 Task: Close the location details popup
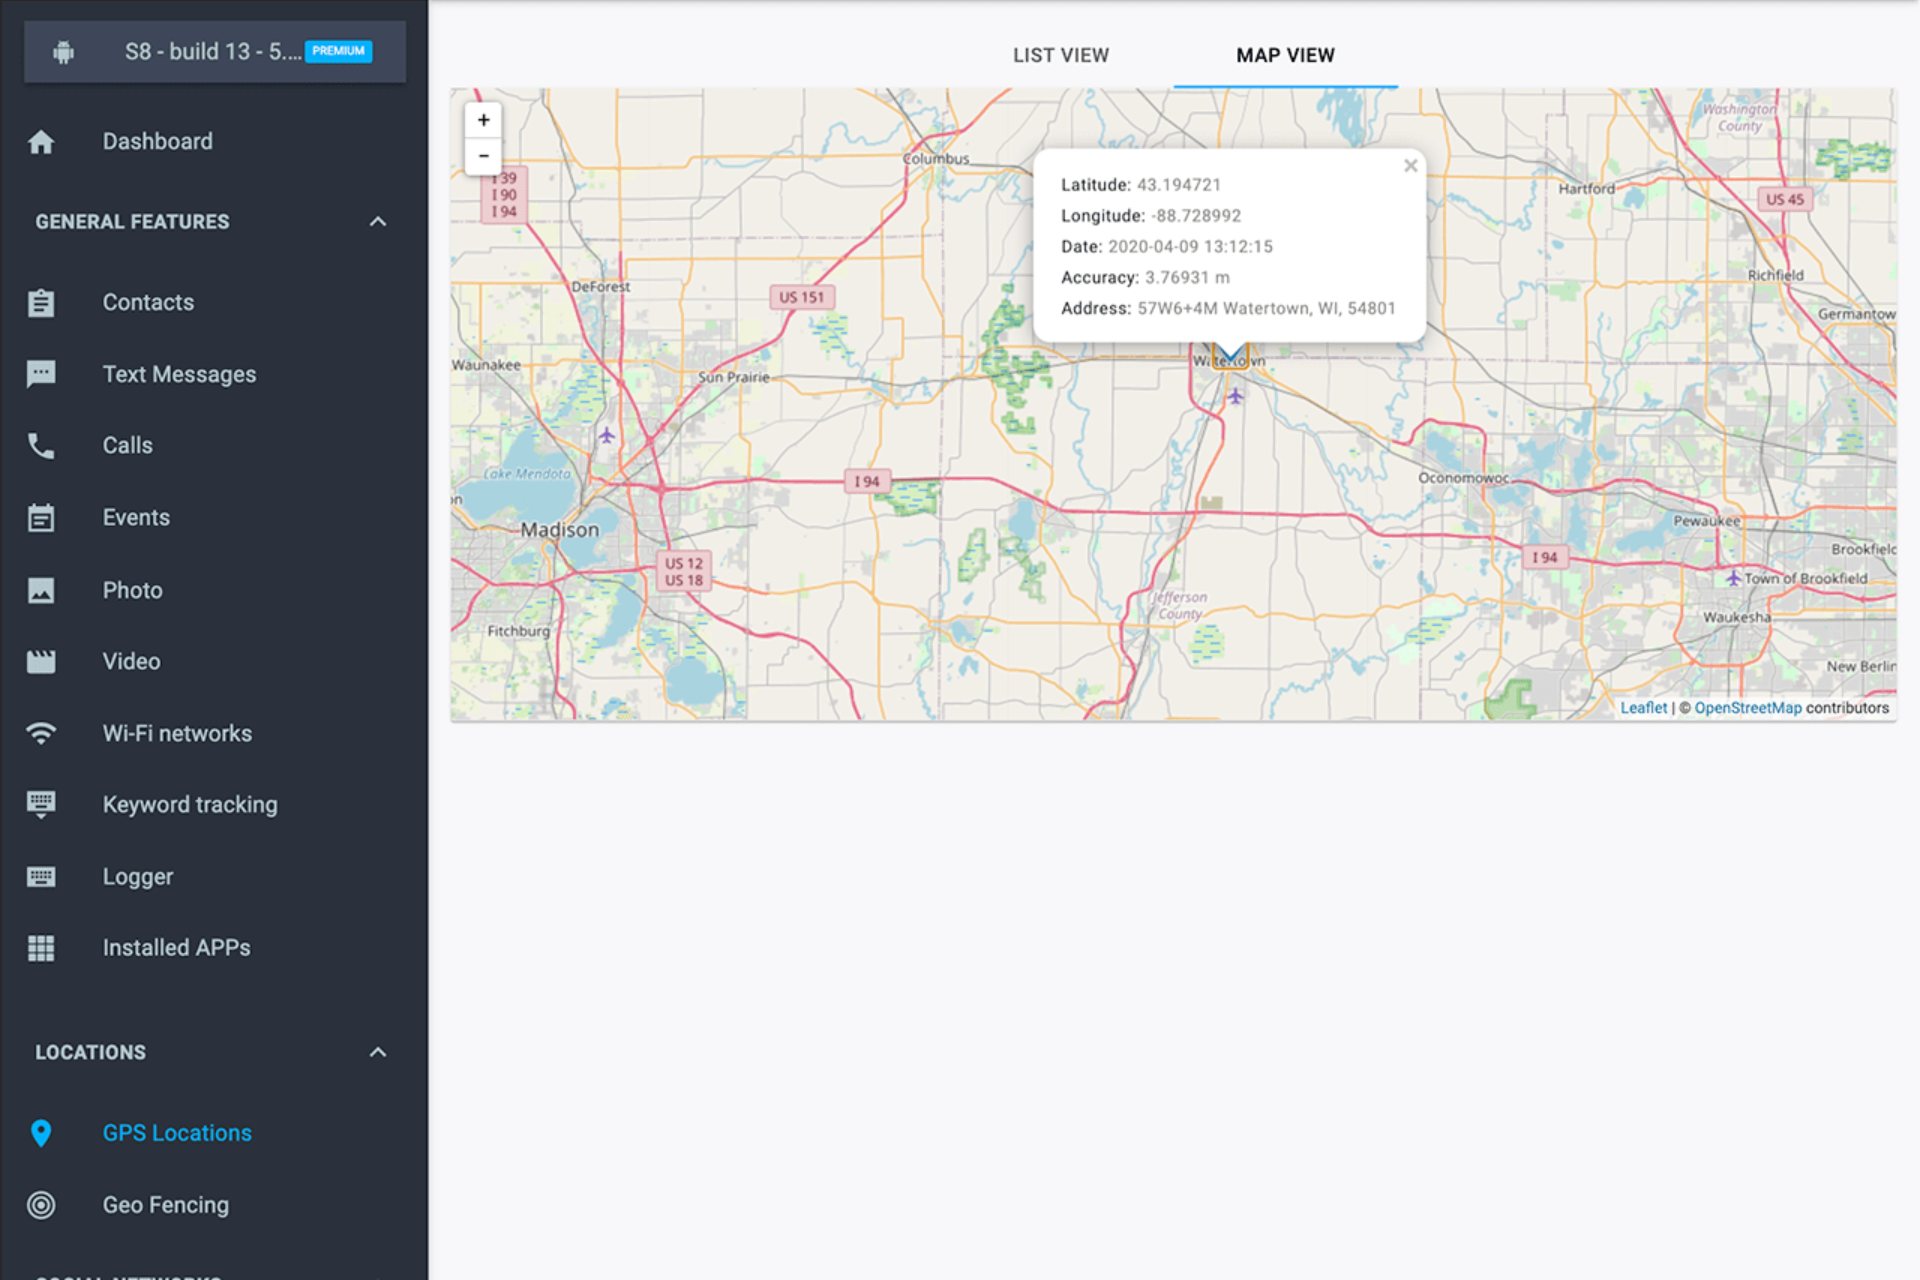(x=1410, y=166)
